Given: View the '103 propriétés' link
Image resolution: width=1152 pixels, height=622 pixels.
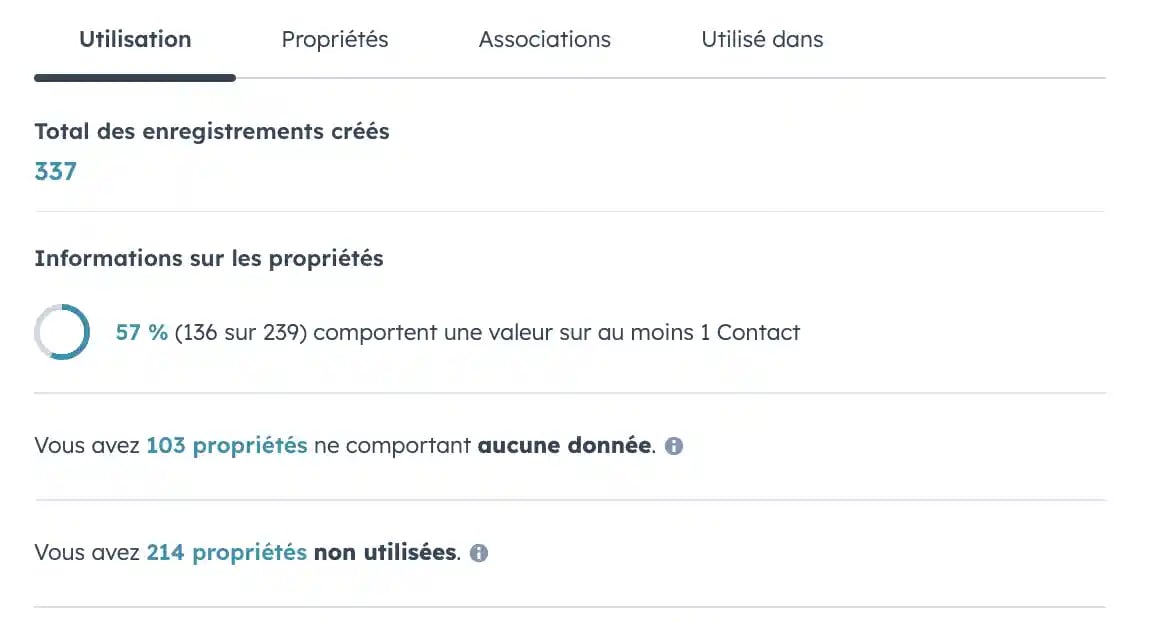Looking at the screenshot, I should point(227,446).
